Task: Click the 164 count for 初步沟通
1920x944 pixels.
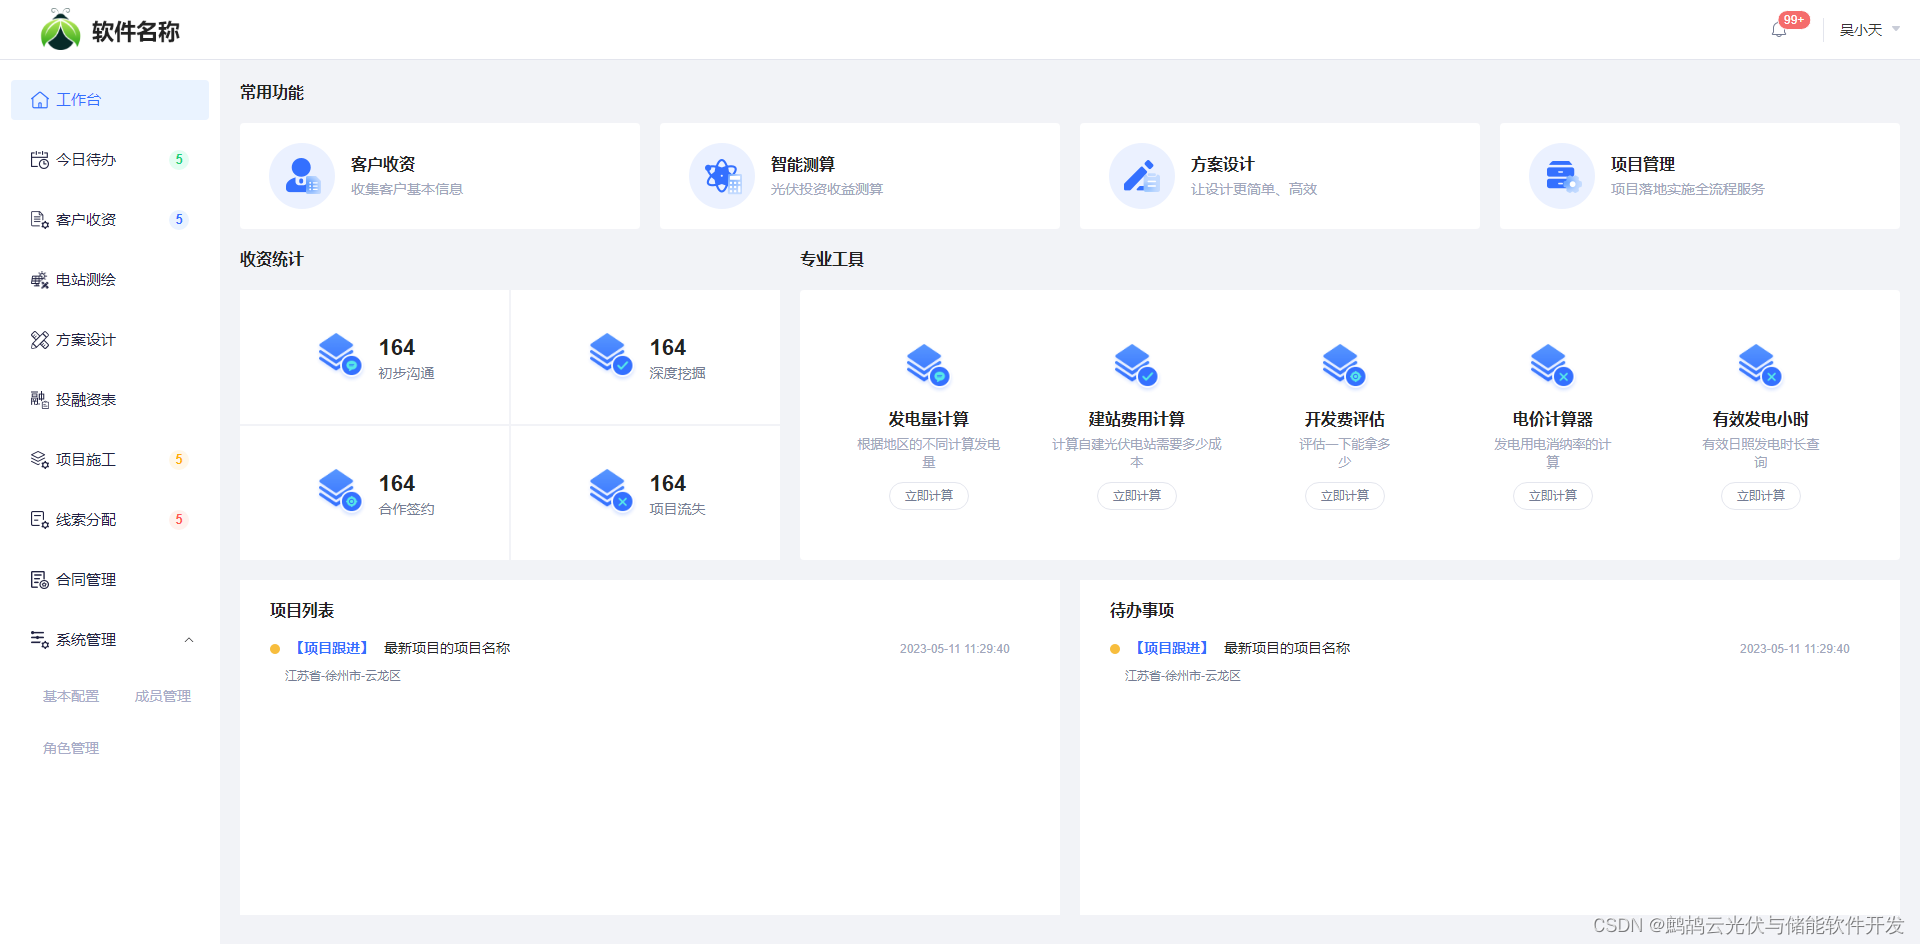Action: tap(397, 347)
